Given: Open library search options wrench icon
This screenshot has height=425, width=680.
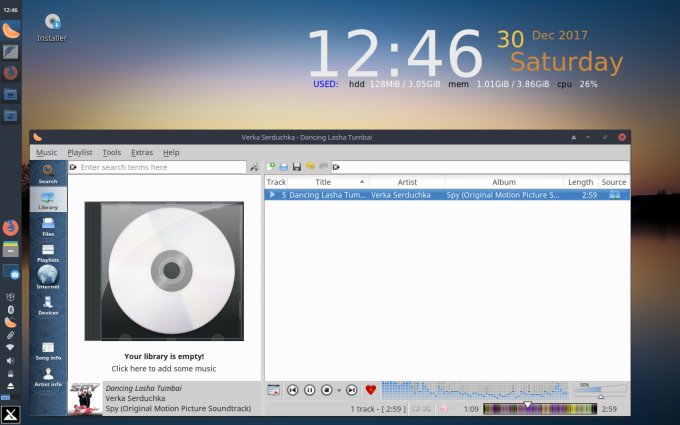Looking at the screenshot, I should (x=254, y=167).
